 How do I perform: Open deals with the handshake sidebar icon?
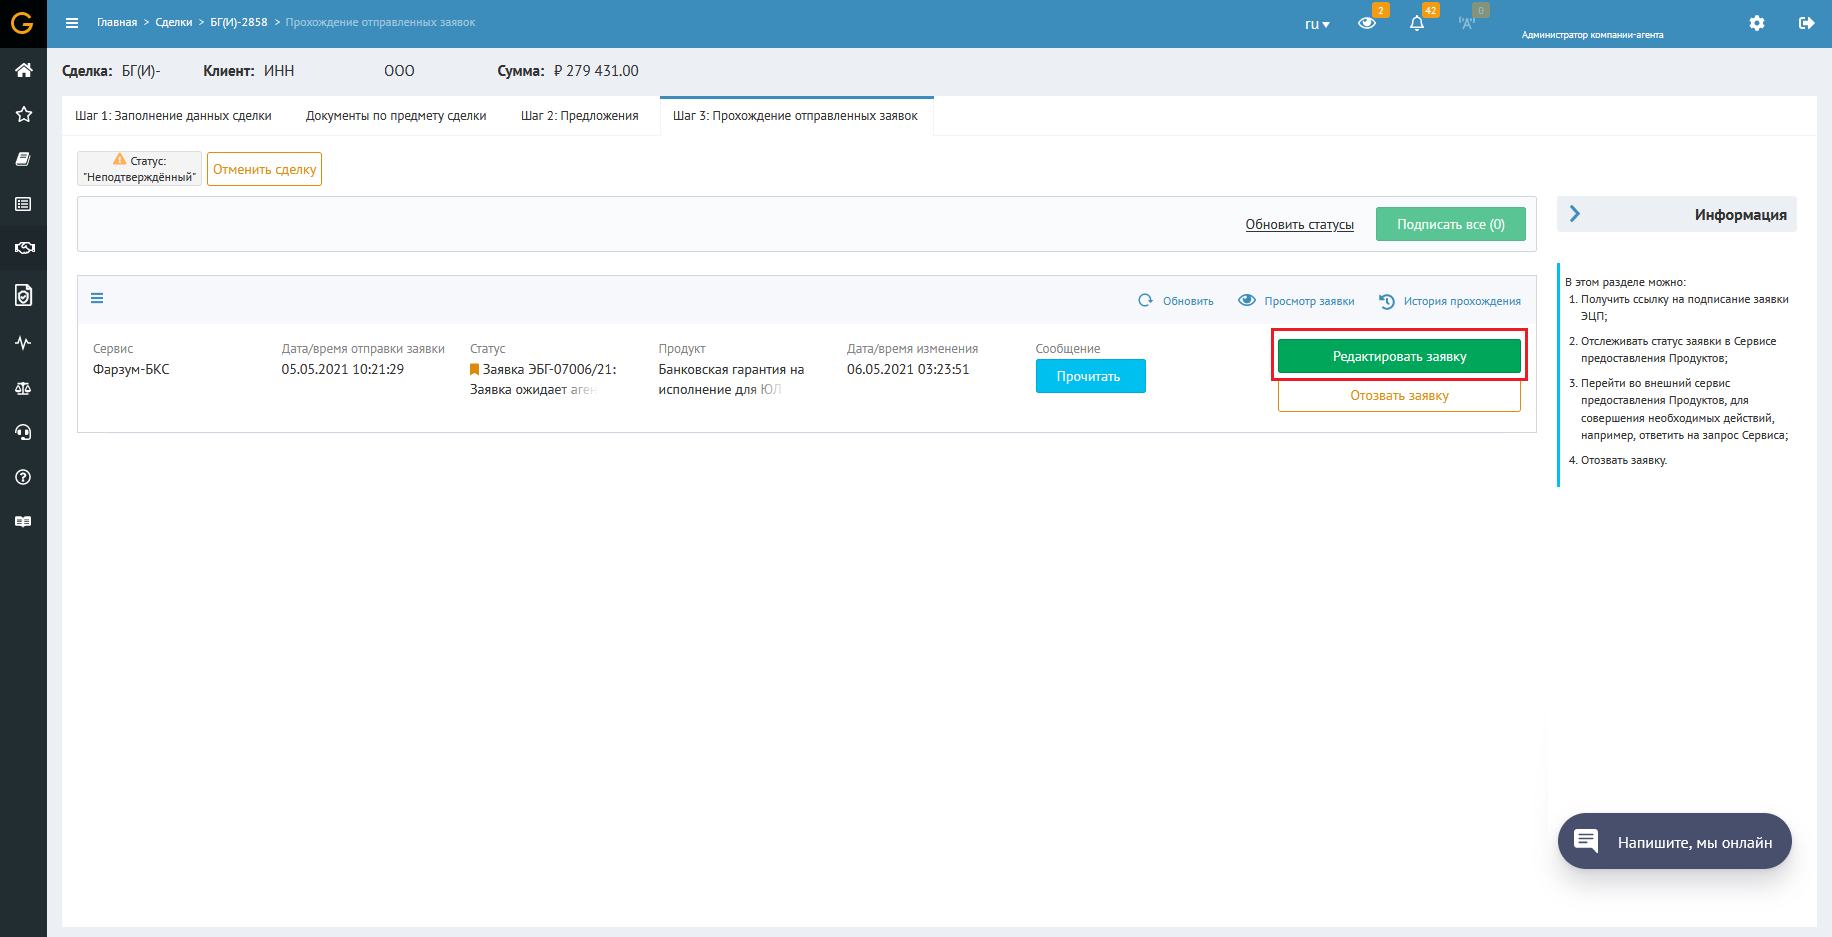(23, 248)
